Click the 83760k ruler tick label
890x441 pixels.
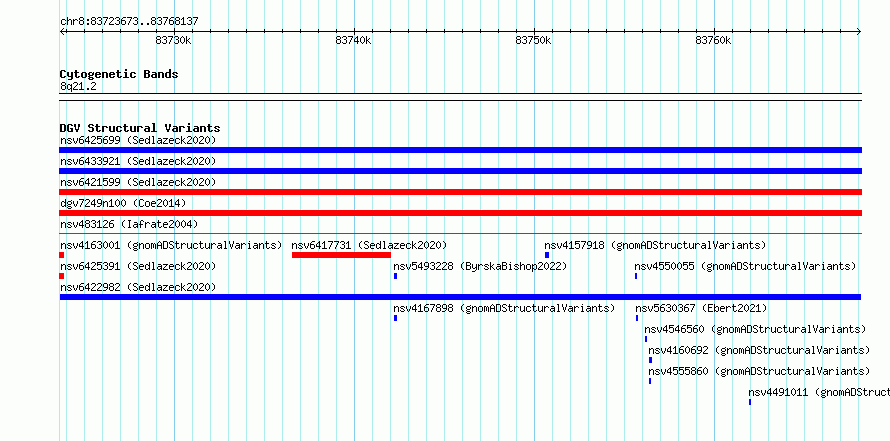click(x=713, y=41)
